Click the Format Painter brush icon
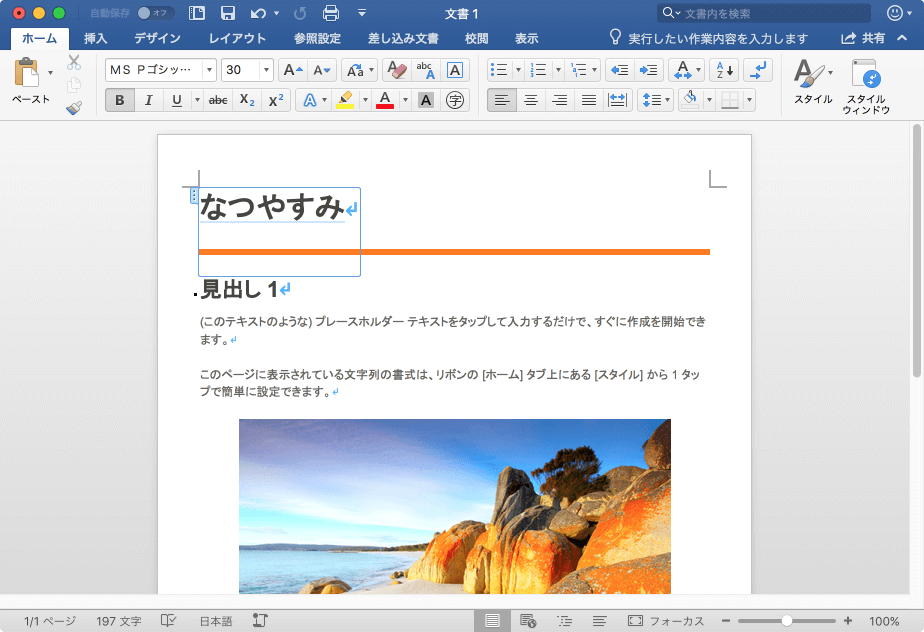The image size is (924, 632). coord(74,108)
